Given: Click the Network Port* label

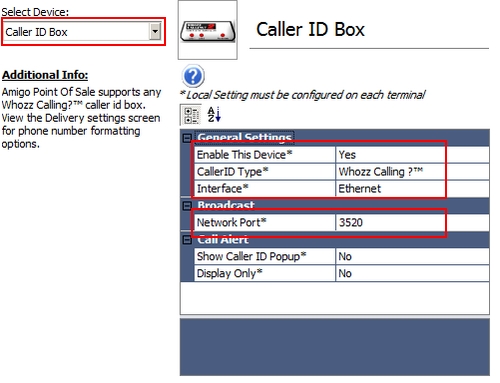Looking at the screenshot, I should pos(231,222).
